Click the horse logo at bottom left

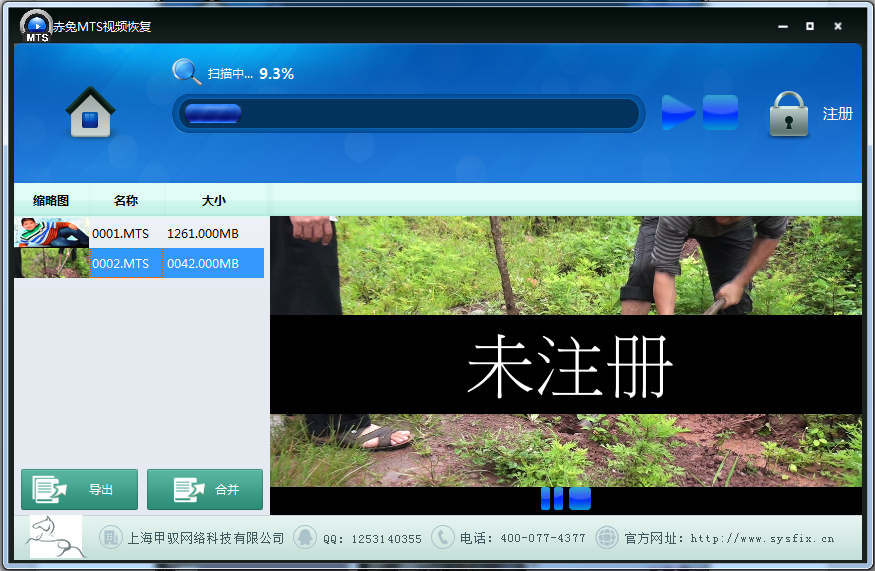click(x=55, y=536)
